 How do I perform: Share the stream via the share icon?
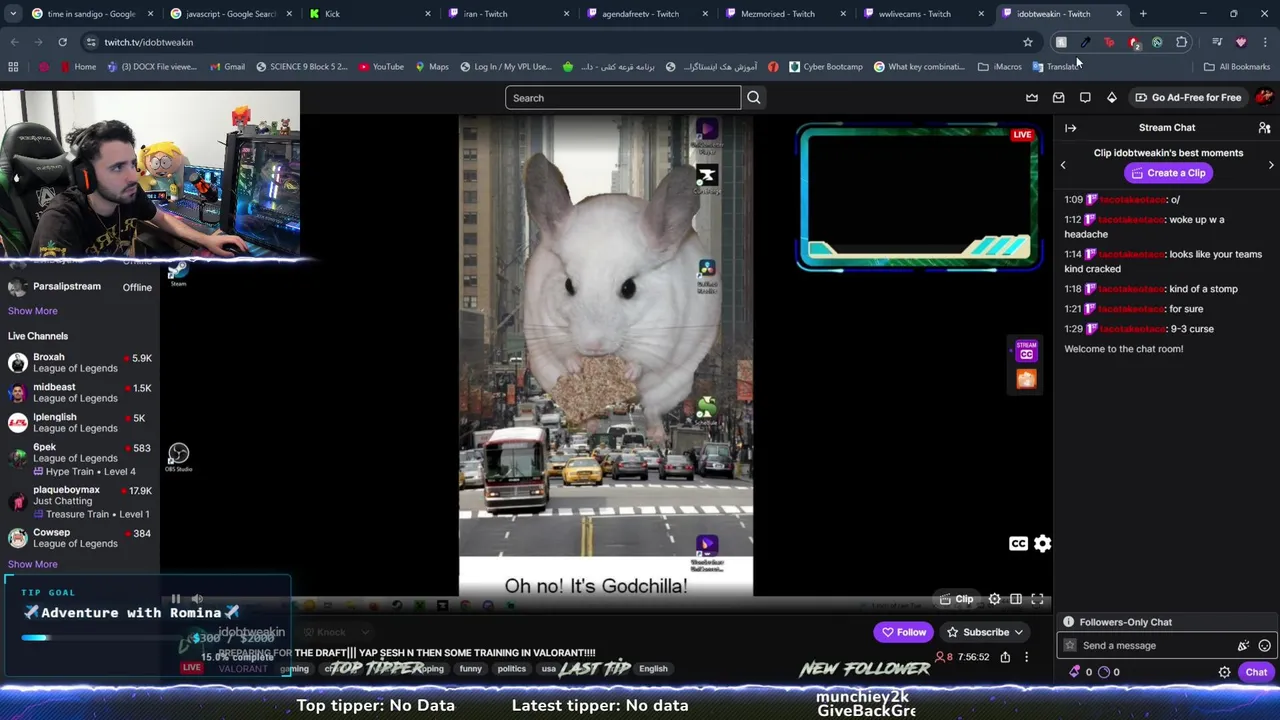pyautogui.click(x=1005, y=657)
